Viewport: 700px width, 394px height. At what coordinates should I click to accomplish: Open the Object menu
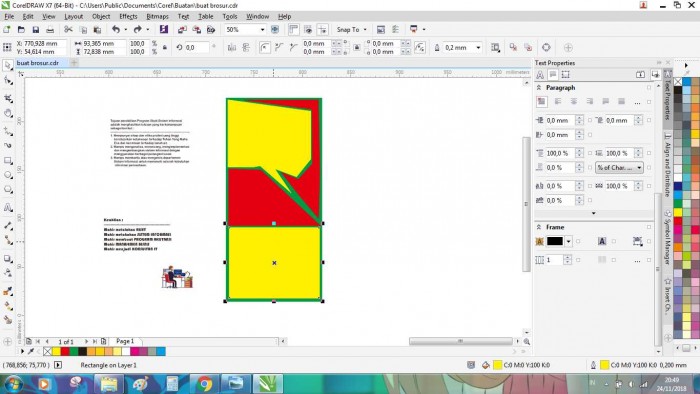point(101,17)
